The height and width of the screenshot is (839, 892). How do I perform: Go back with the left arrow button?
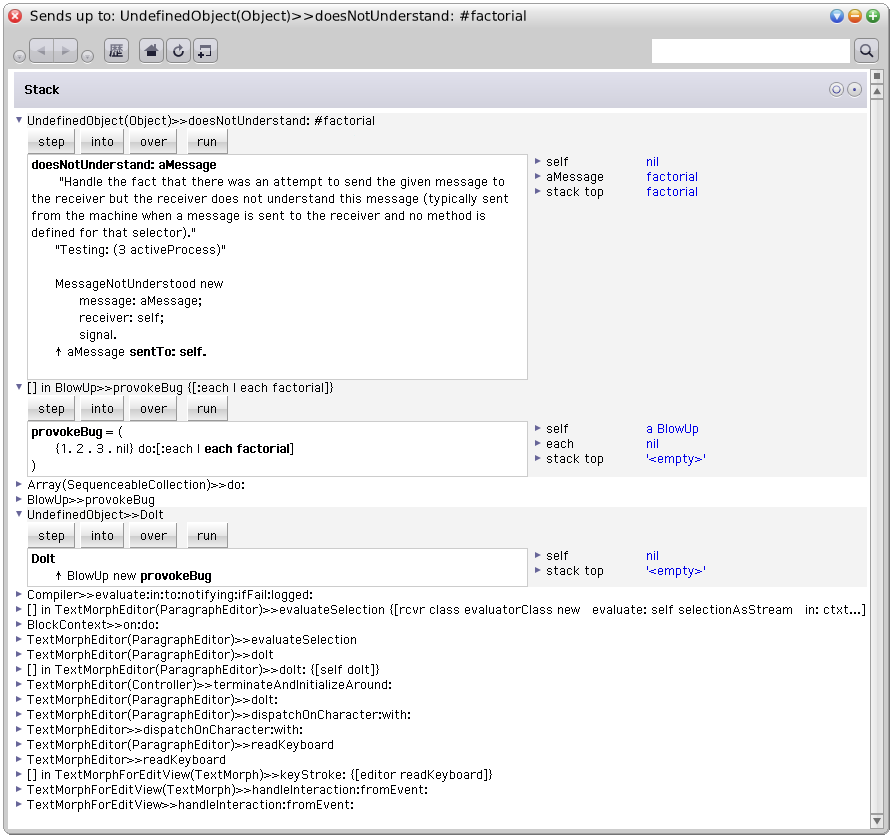[42, 51]
